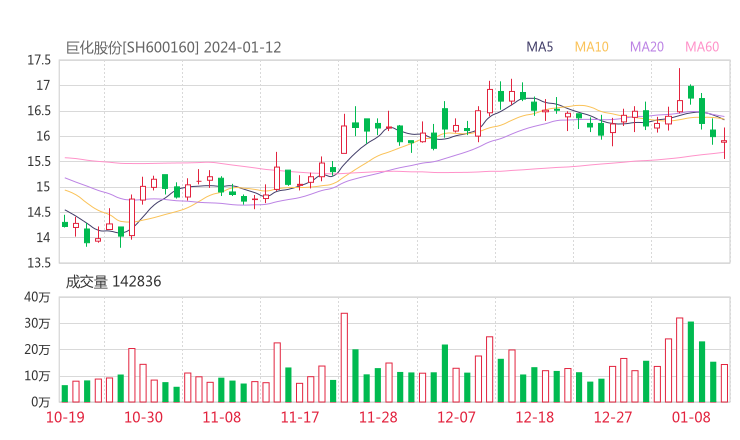740x440 pixels.
Task: Click the 10-19 date axis label
Action: click(65, 417)
